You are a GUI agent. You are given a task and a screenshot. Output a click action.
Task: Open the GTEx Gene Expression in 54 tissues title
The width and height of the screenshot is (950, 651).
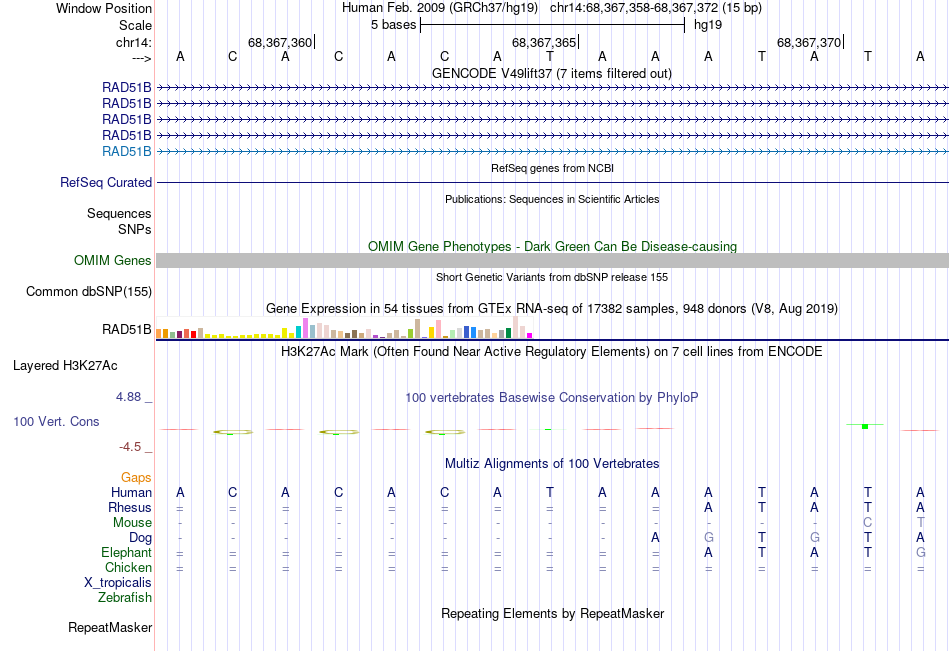pyautogui.click(x=552, y=309)
